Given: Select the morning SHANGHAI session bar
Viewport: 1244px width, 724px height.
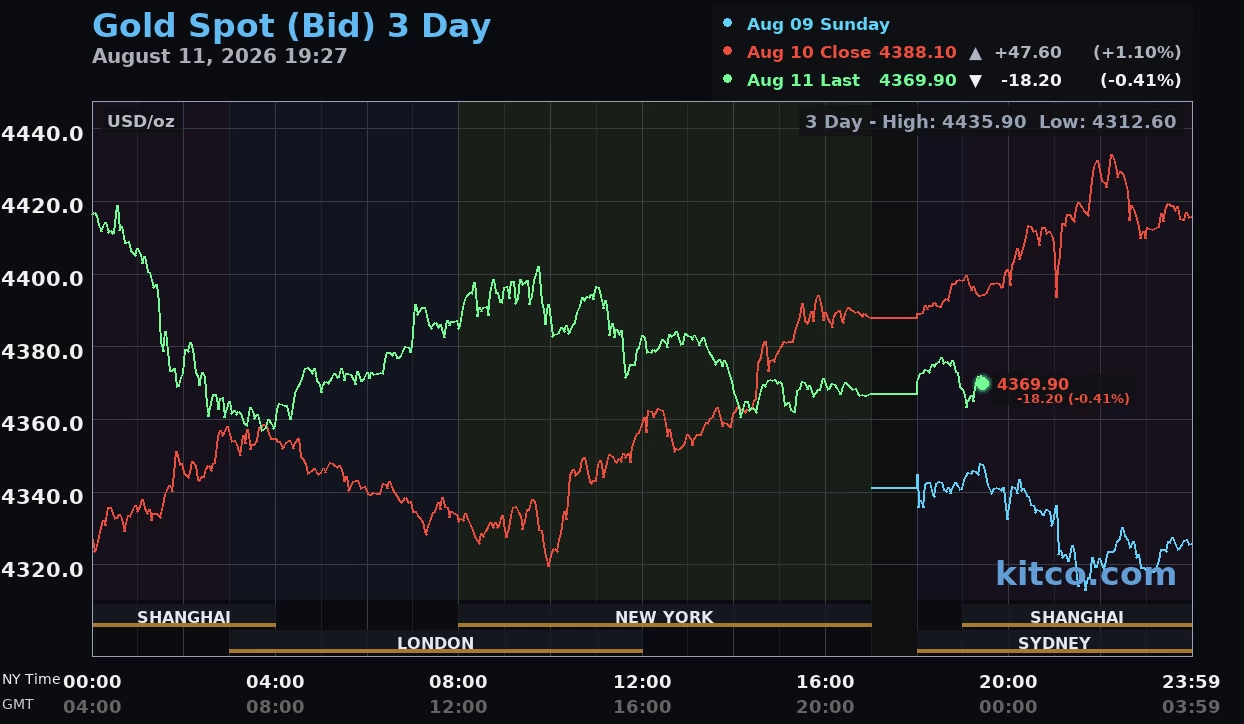Looking at the screenshot, I should point(184,616).
